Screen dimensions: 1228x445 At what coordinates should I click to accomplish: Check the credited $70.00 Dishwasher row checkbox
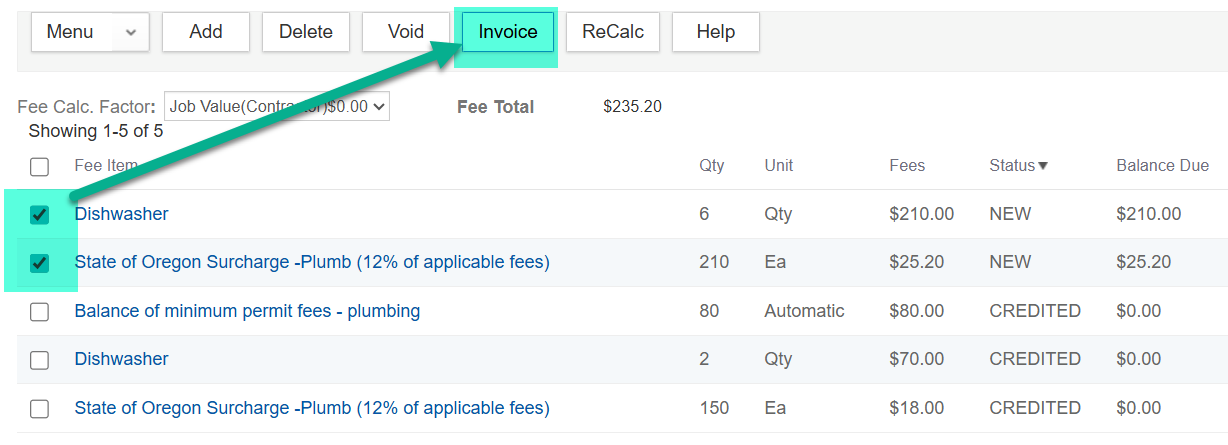[40, 360]
